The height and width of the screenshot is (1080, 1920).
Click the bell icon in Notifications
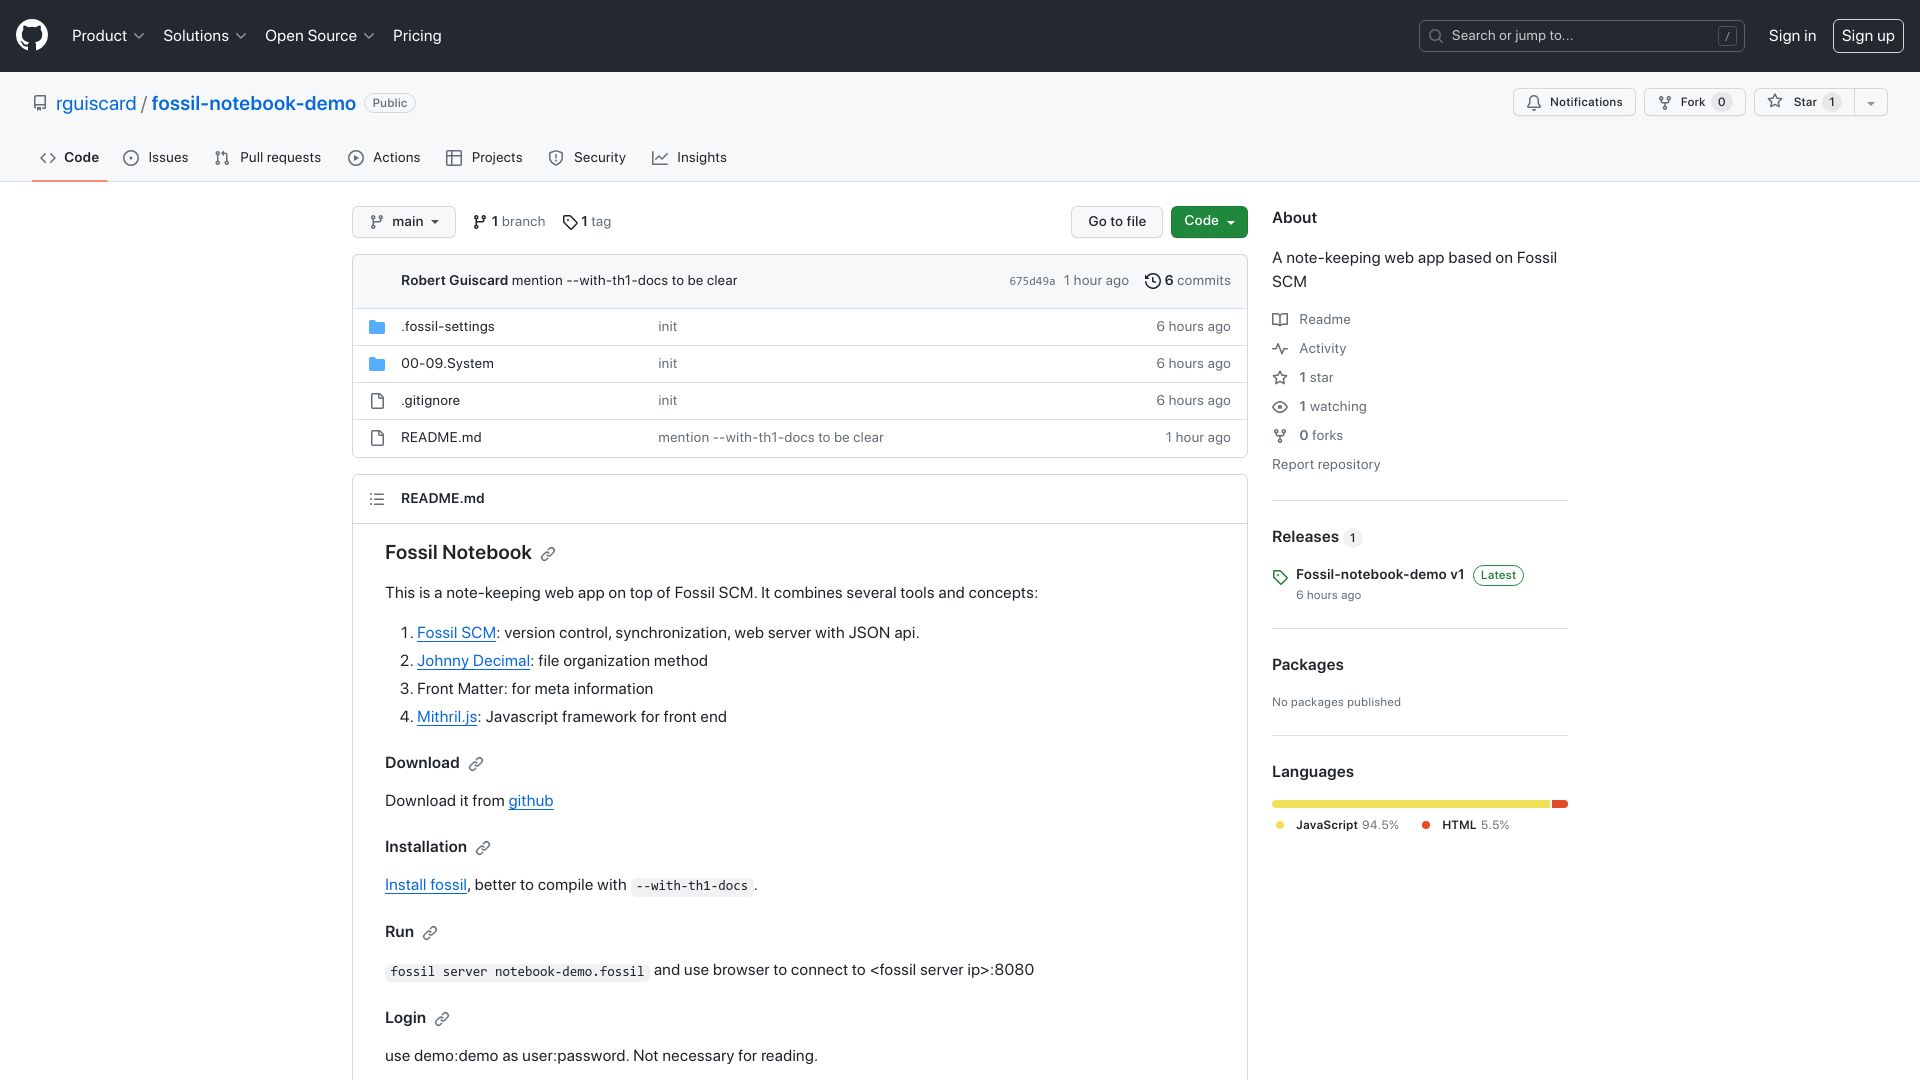[1534, 102]
